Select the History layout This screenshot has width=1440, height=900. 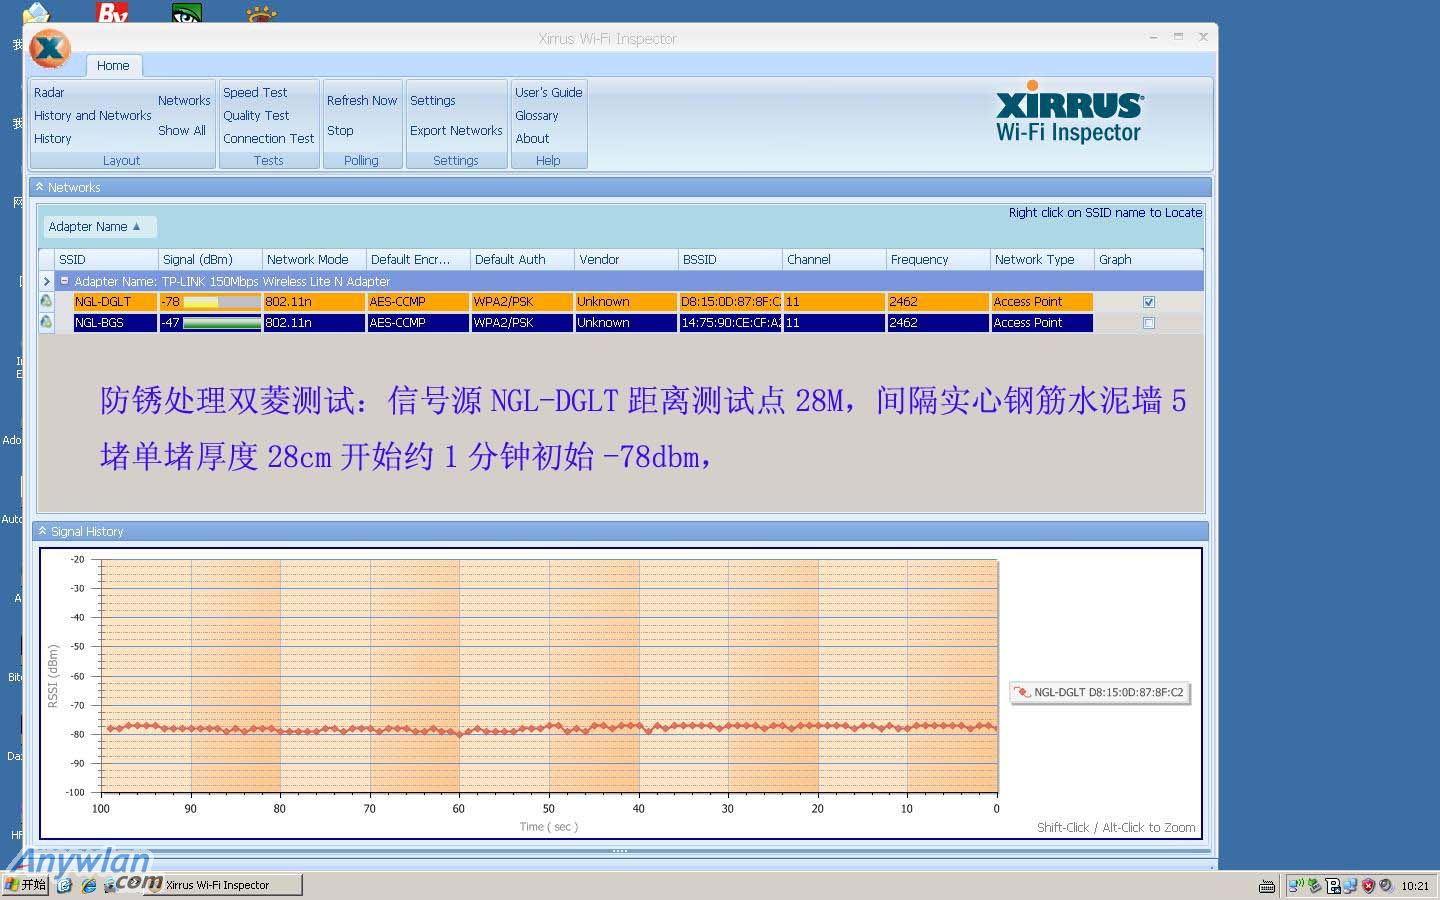[x=53, y=139]
